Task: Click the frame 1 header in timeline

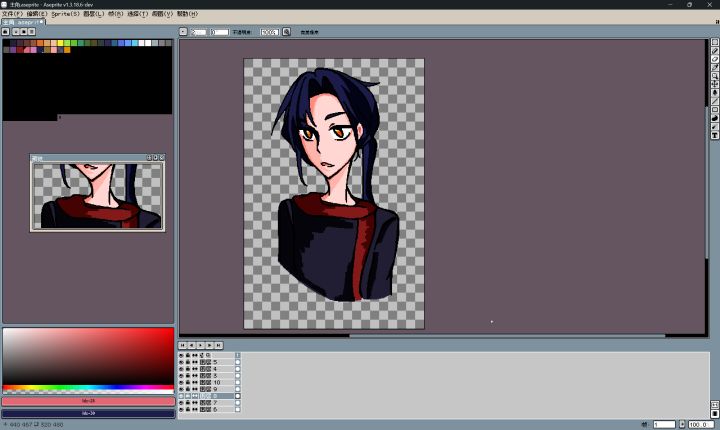Action: coord(238,355)
